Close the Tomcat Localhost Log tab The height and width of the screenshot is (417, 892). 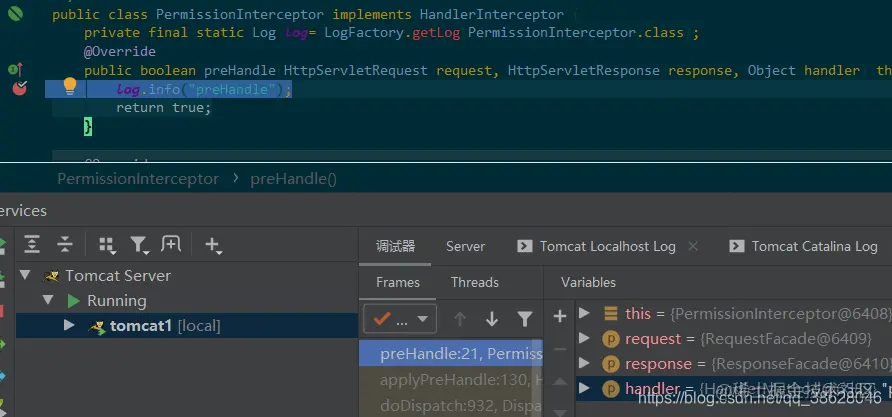pos(692,246)
